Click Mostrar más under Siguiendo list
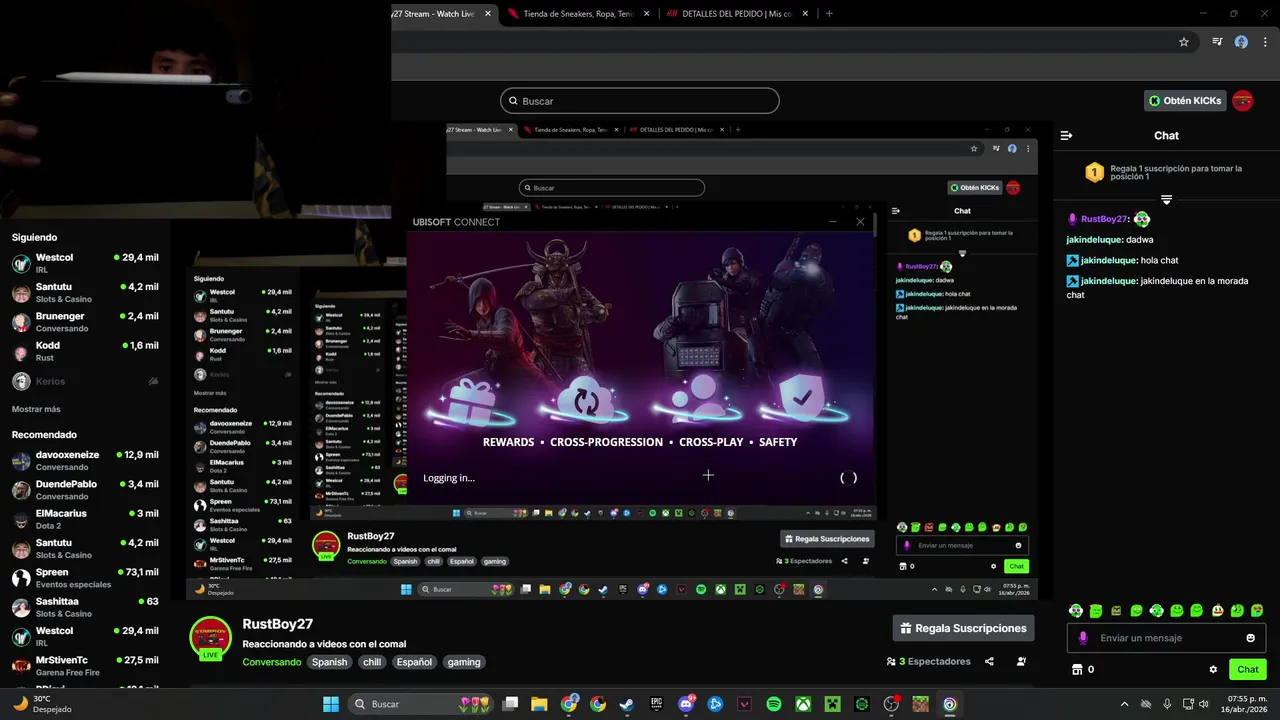Screen dimensions: 1280x720 click(x=36, y=409)
